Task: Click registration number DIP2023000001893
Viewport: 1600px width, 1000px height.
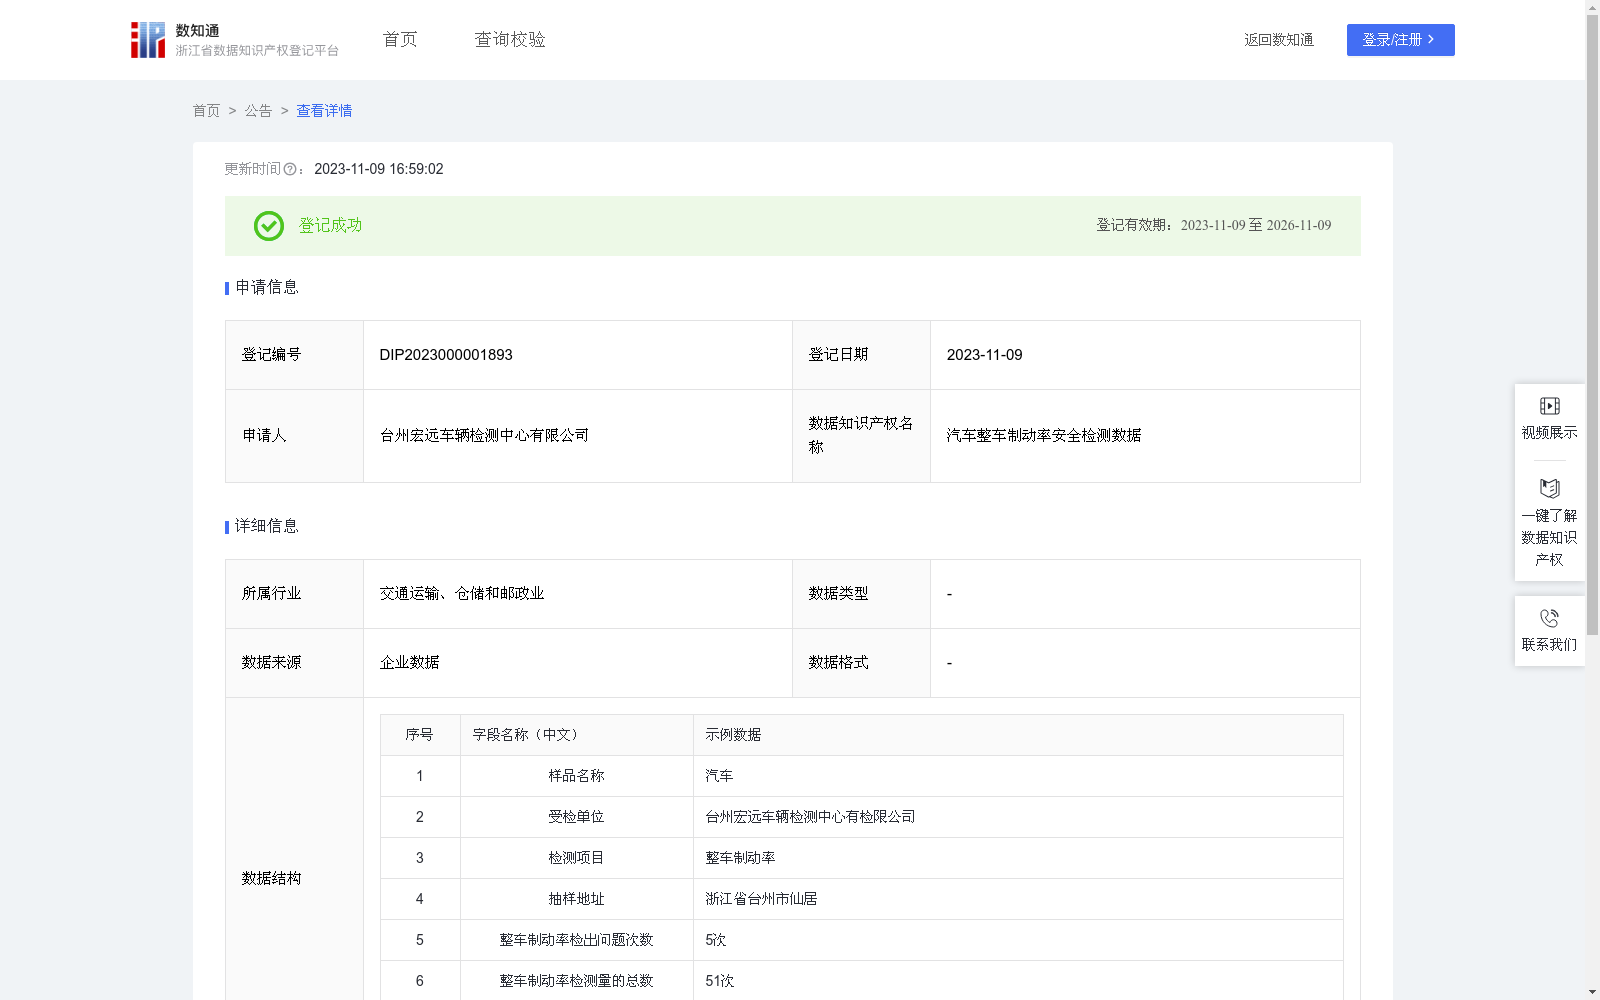Action: (x=446, y=355)
